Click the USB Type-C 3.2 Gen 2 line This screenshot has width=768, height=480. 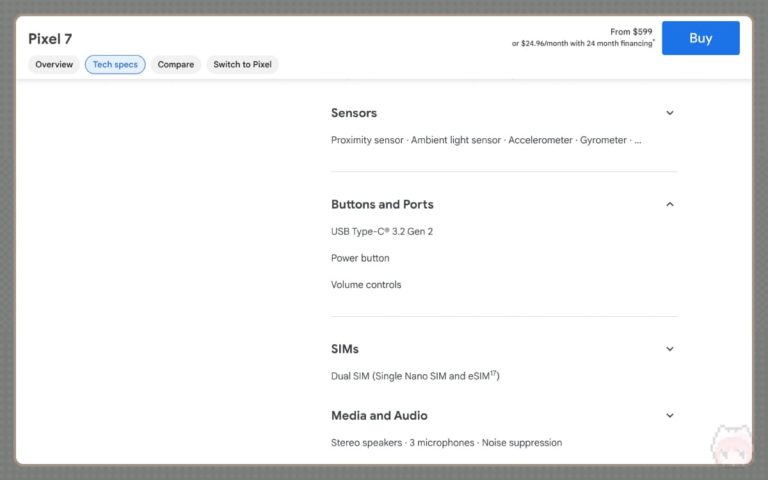tap(382, 231)
